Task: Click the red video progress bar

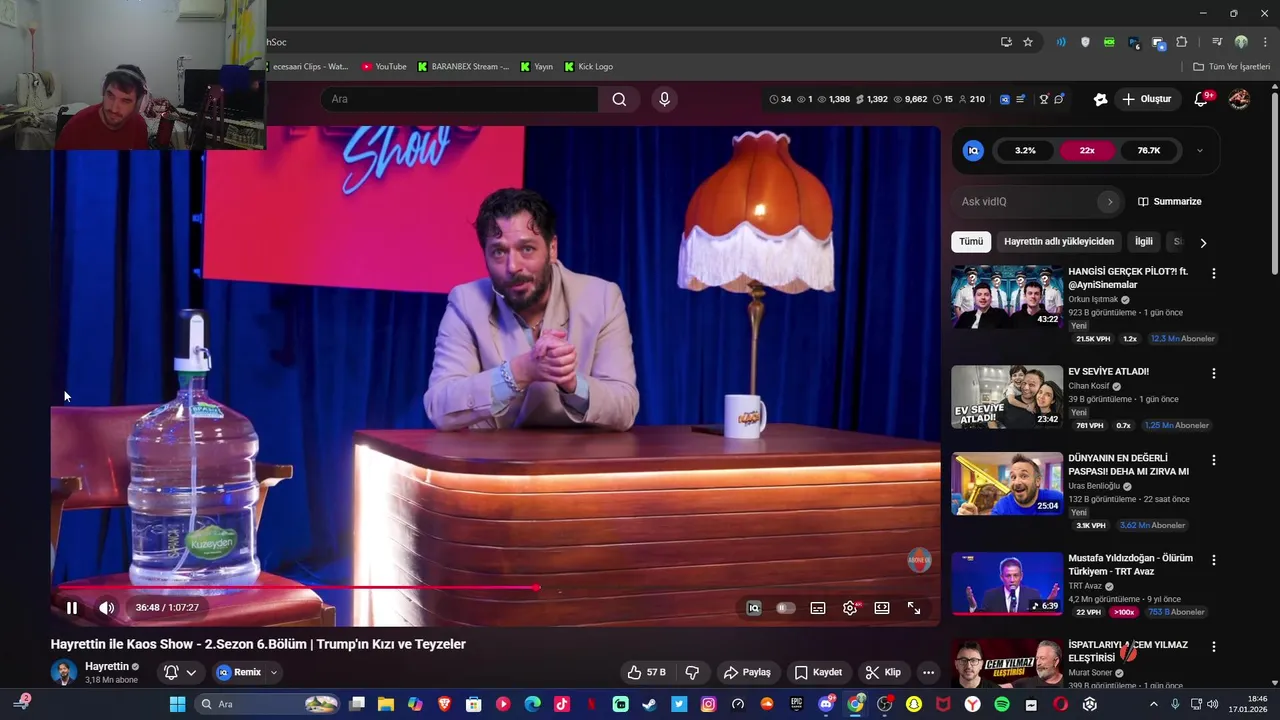Action: 295,588
